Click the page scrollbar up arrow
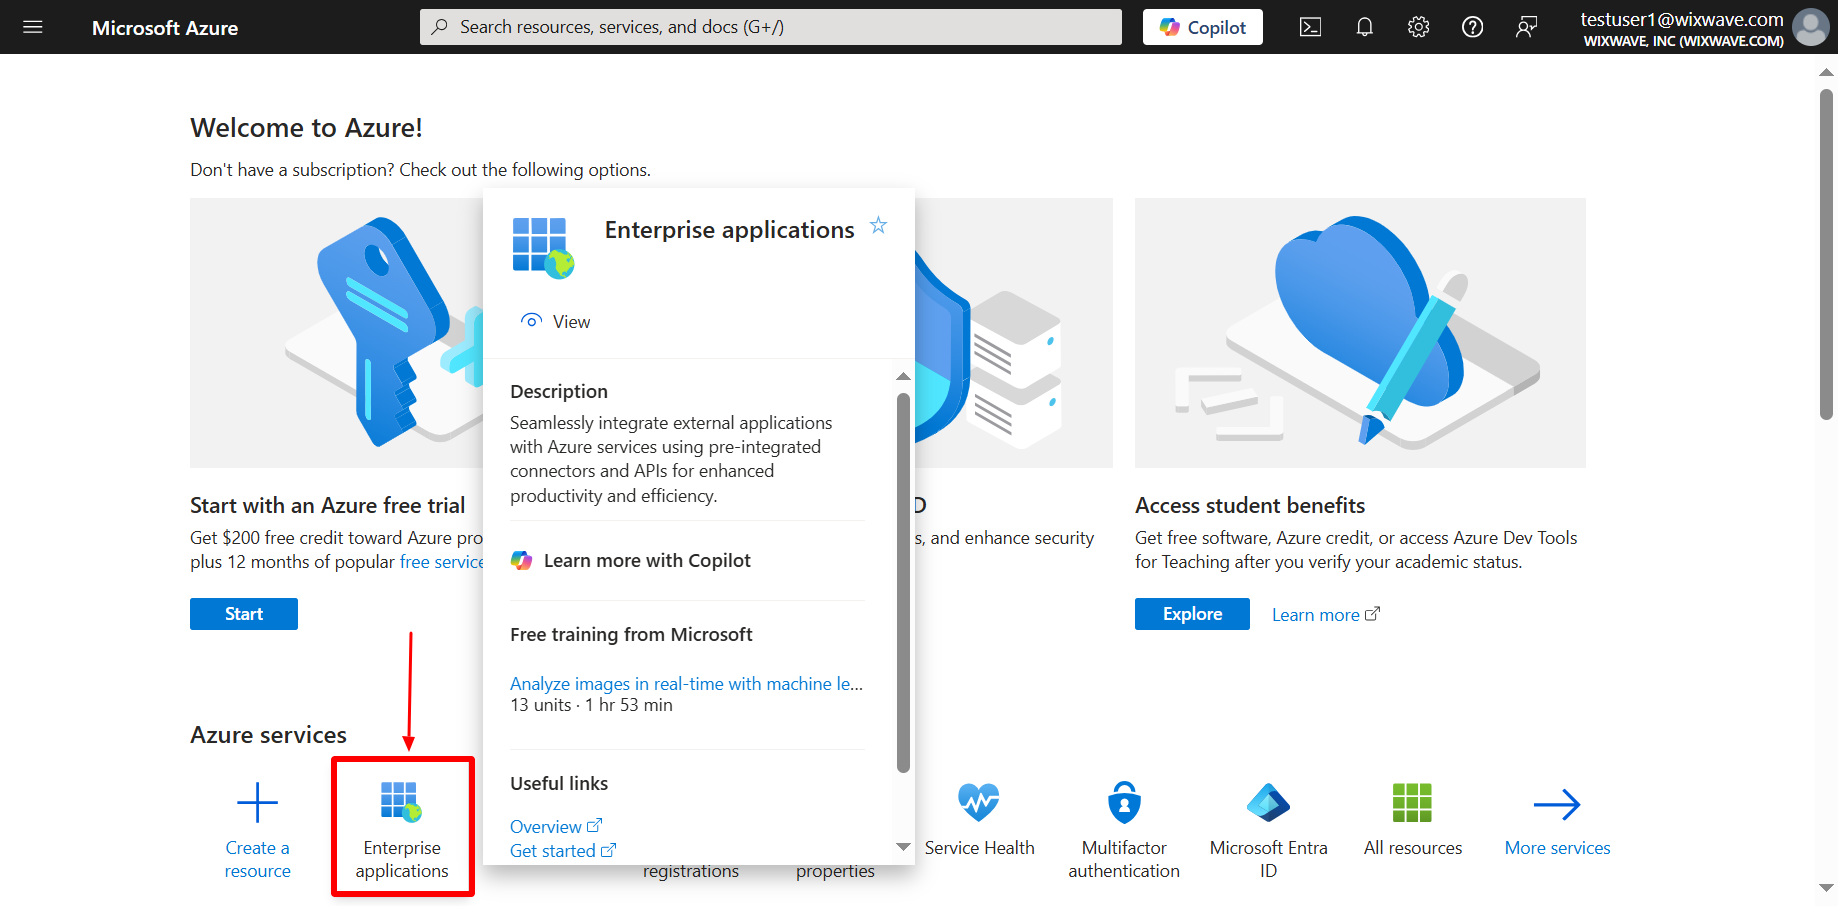The height and width of the screenshot is (906, 1838). point(1826,72)
